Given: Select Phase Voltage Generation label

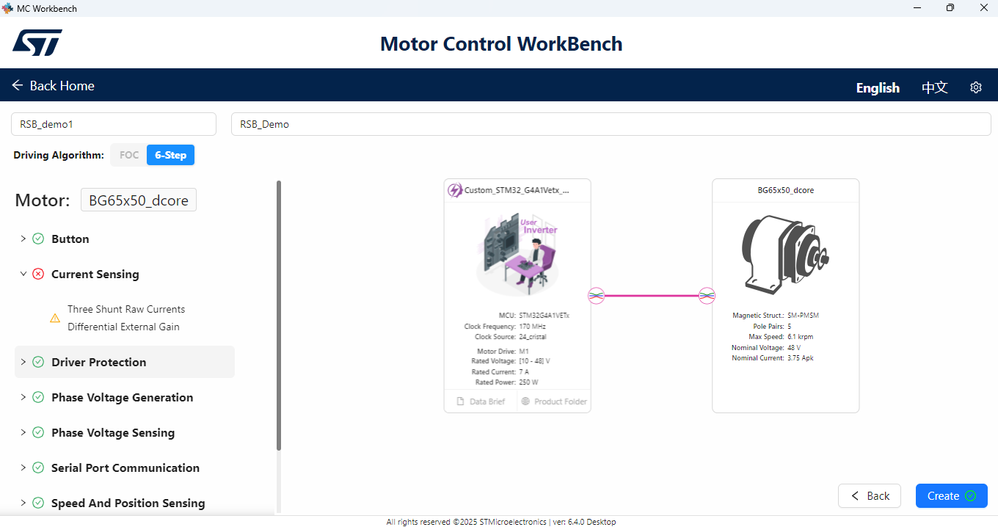Looking at the screenshot, I should 122,397.
